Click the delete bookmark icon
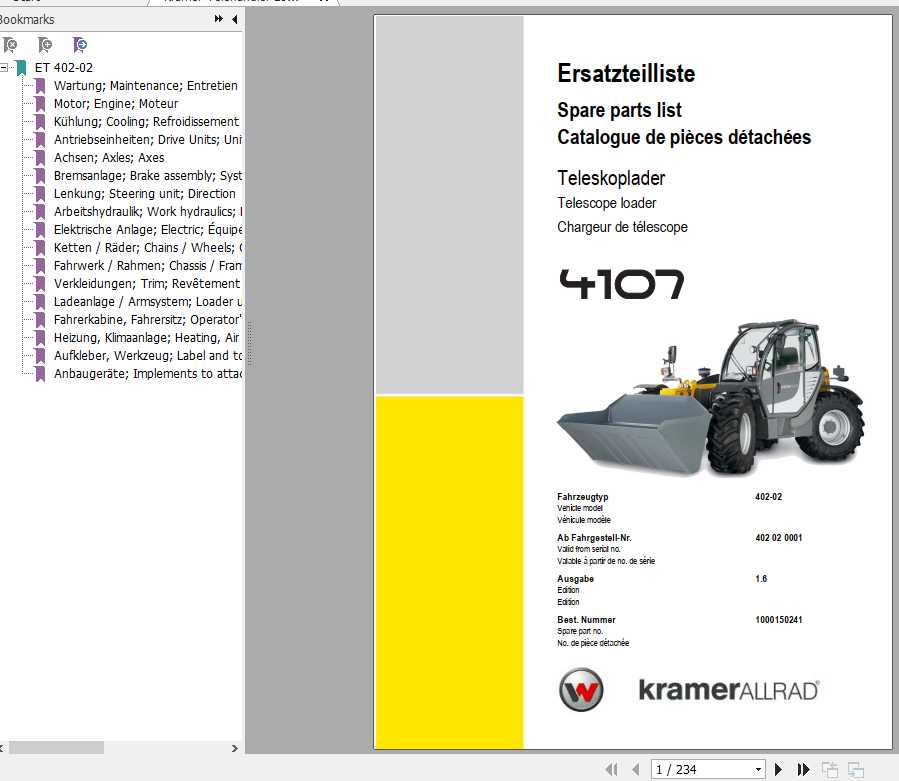Viewport: 899px width, 781px height. [10, 45]
